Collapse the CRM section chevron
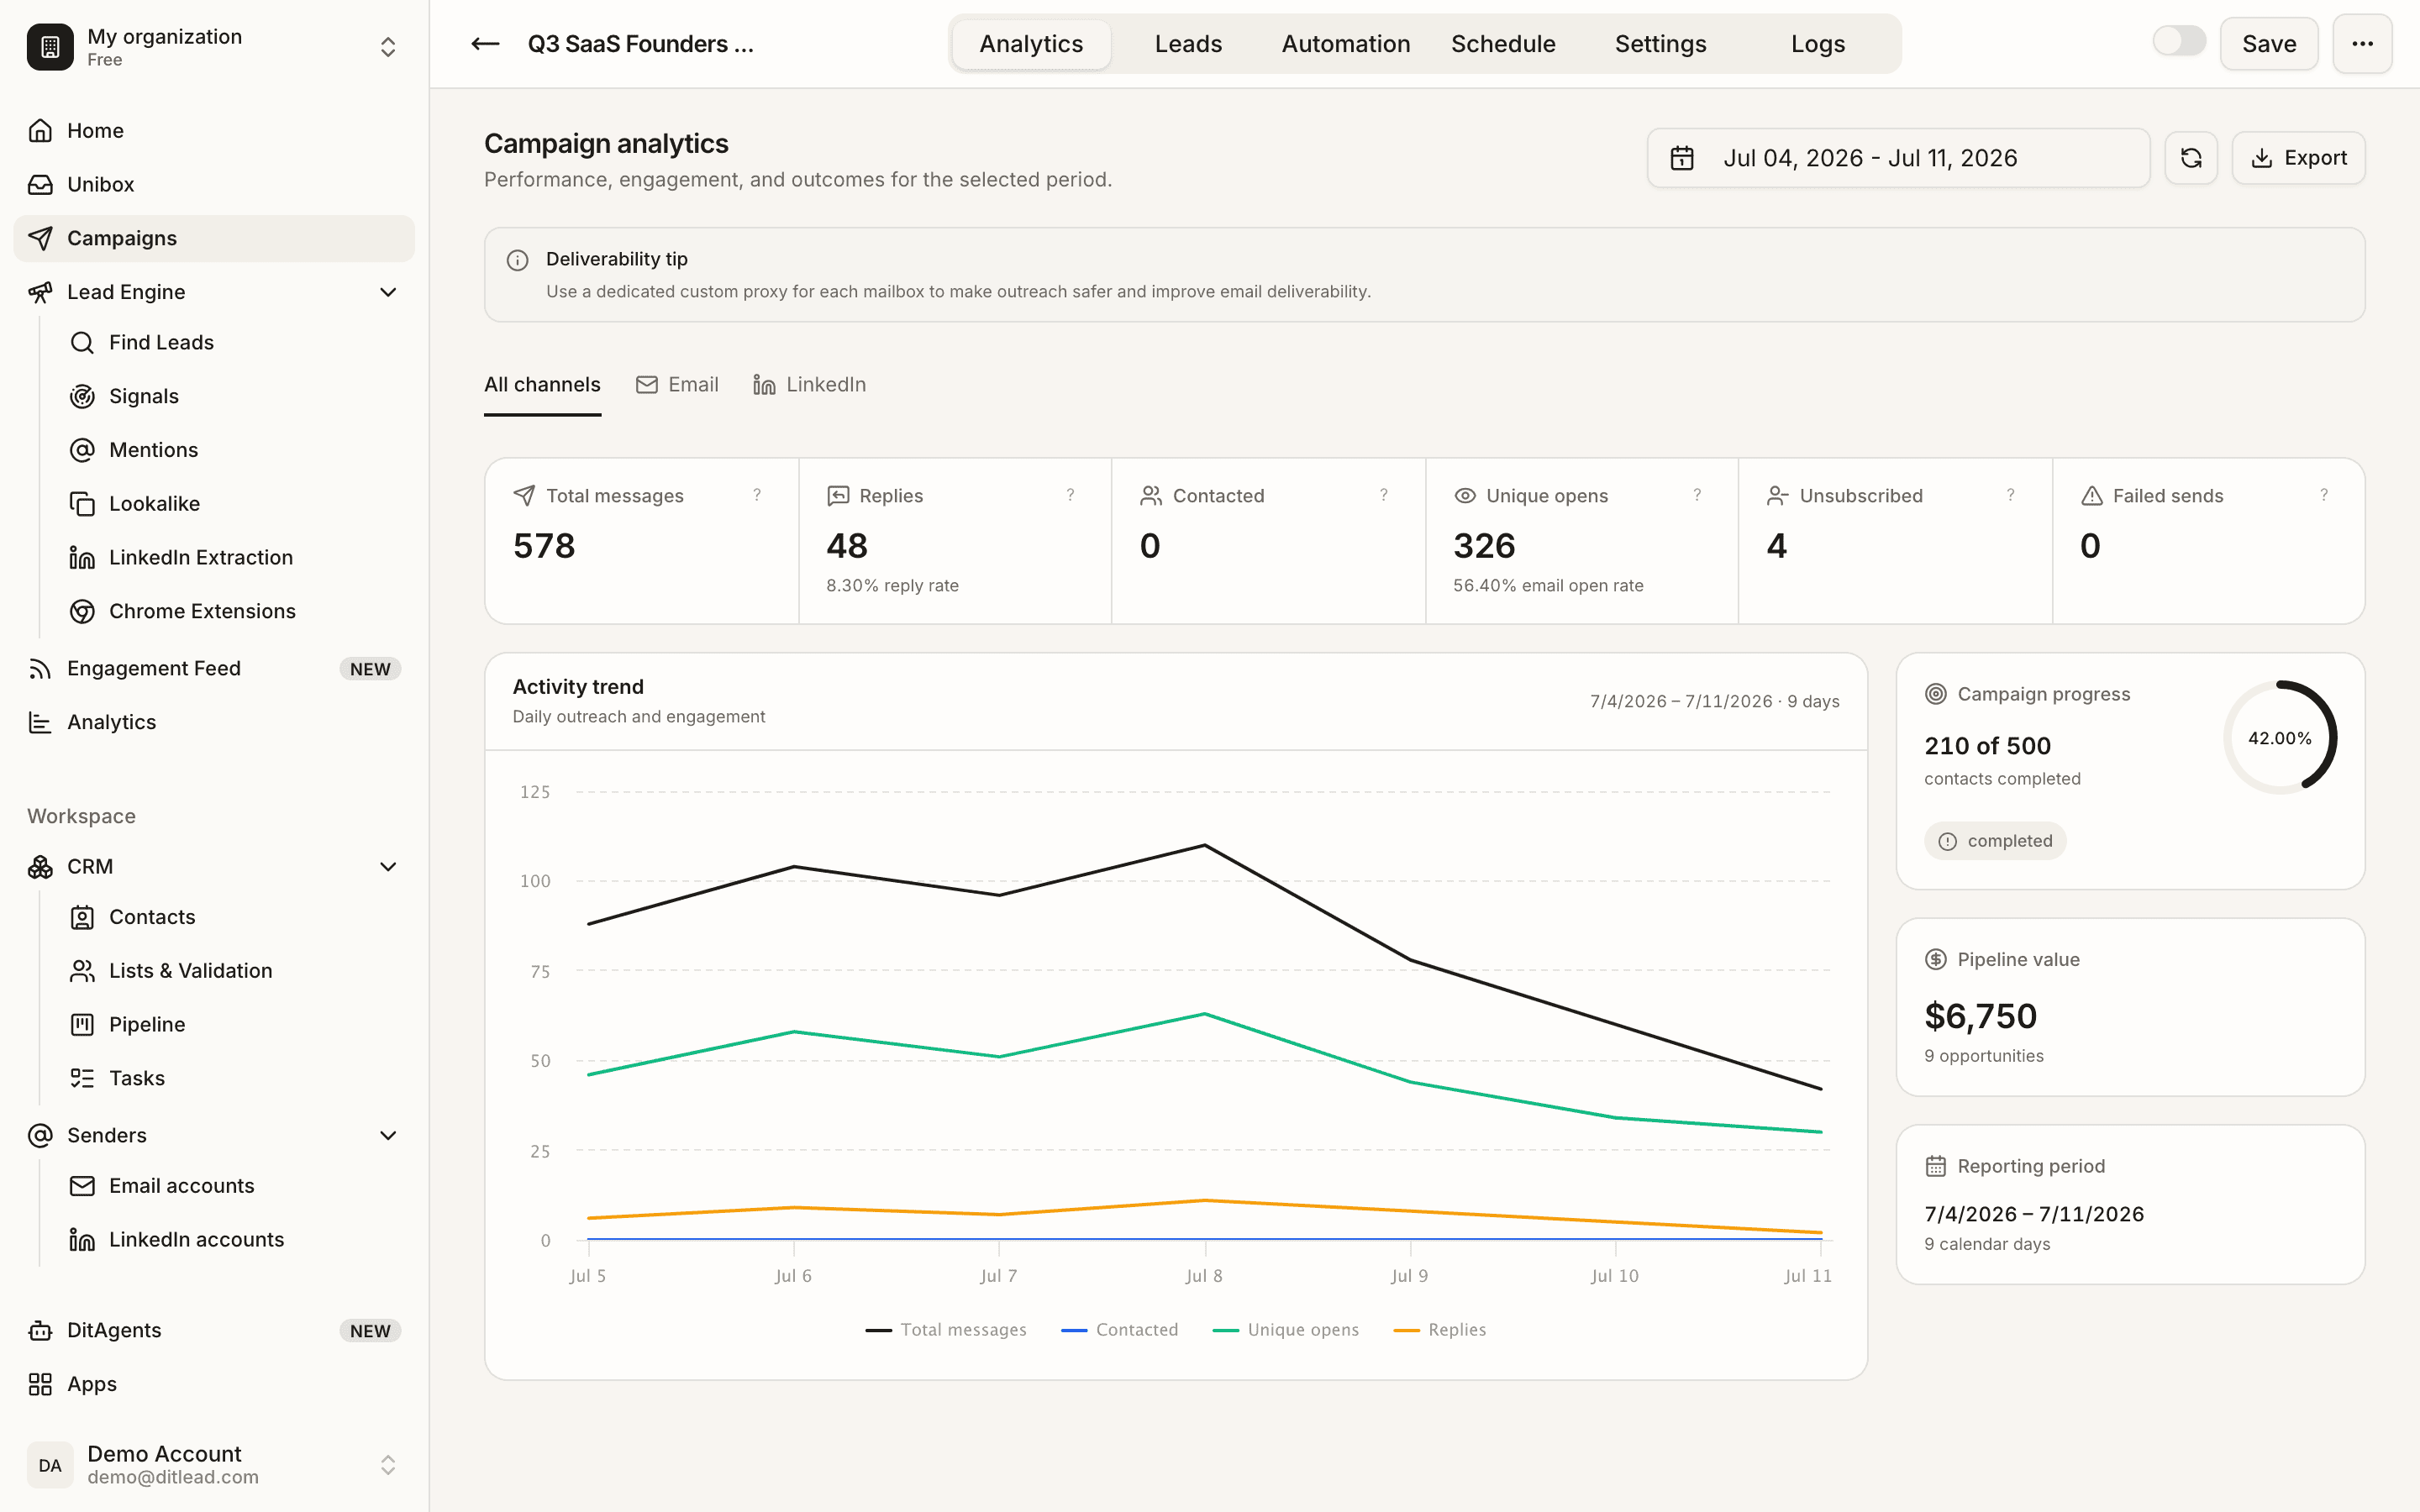Image resolution: width=2420 pixels, height=1512 pixels. tap(388, 867)
